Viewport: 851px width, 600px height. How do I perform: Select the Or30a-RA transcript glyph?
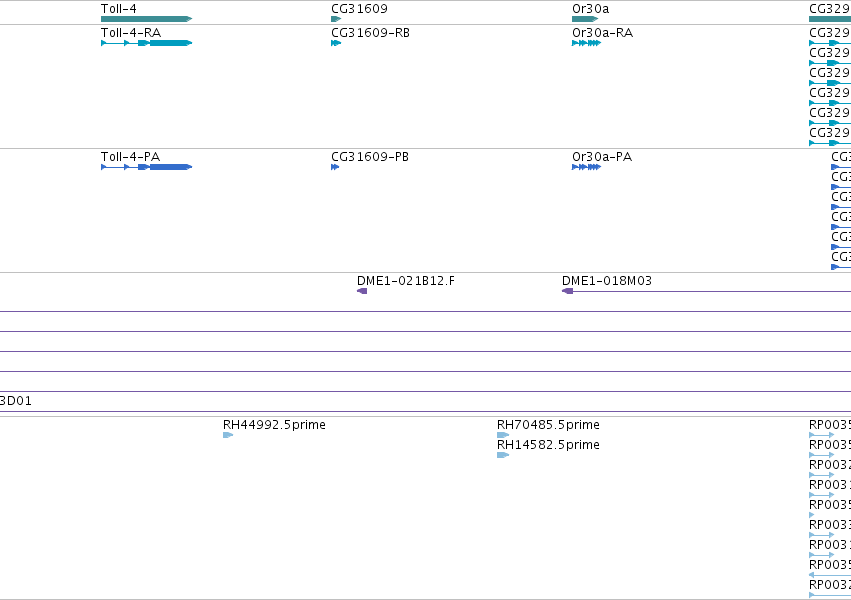(x=587, y=43)
